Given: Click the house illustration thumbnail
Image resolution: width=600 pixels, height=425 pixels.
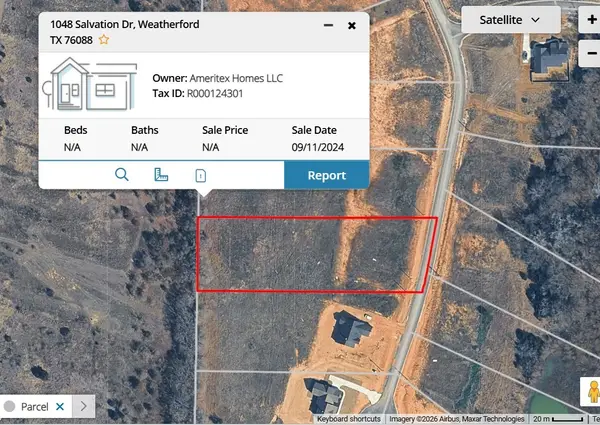Looking at the screenshot, I should click(90, 84).
